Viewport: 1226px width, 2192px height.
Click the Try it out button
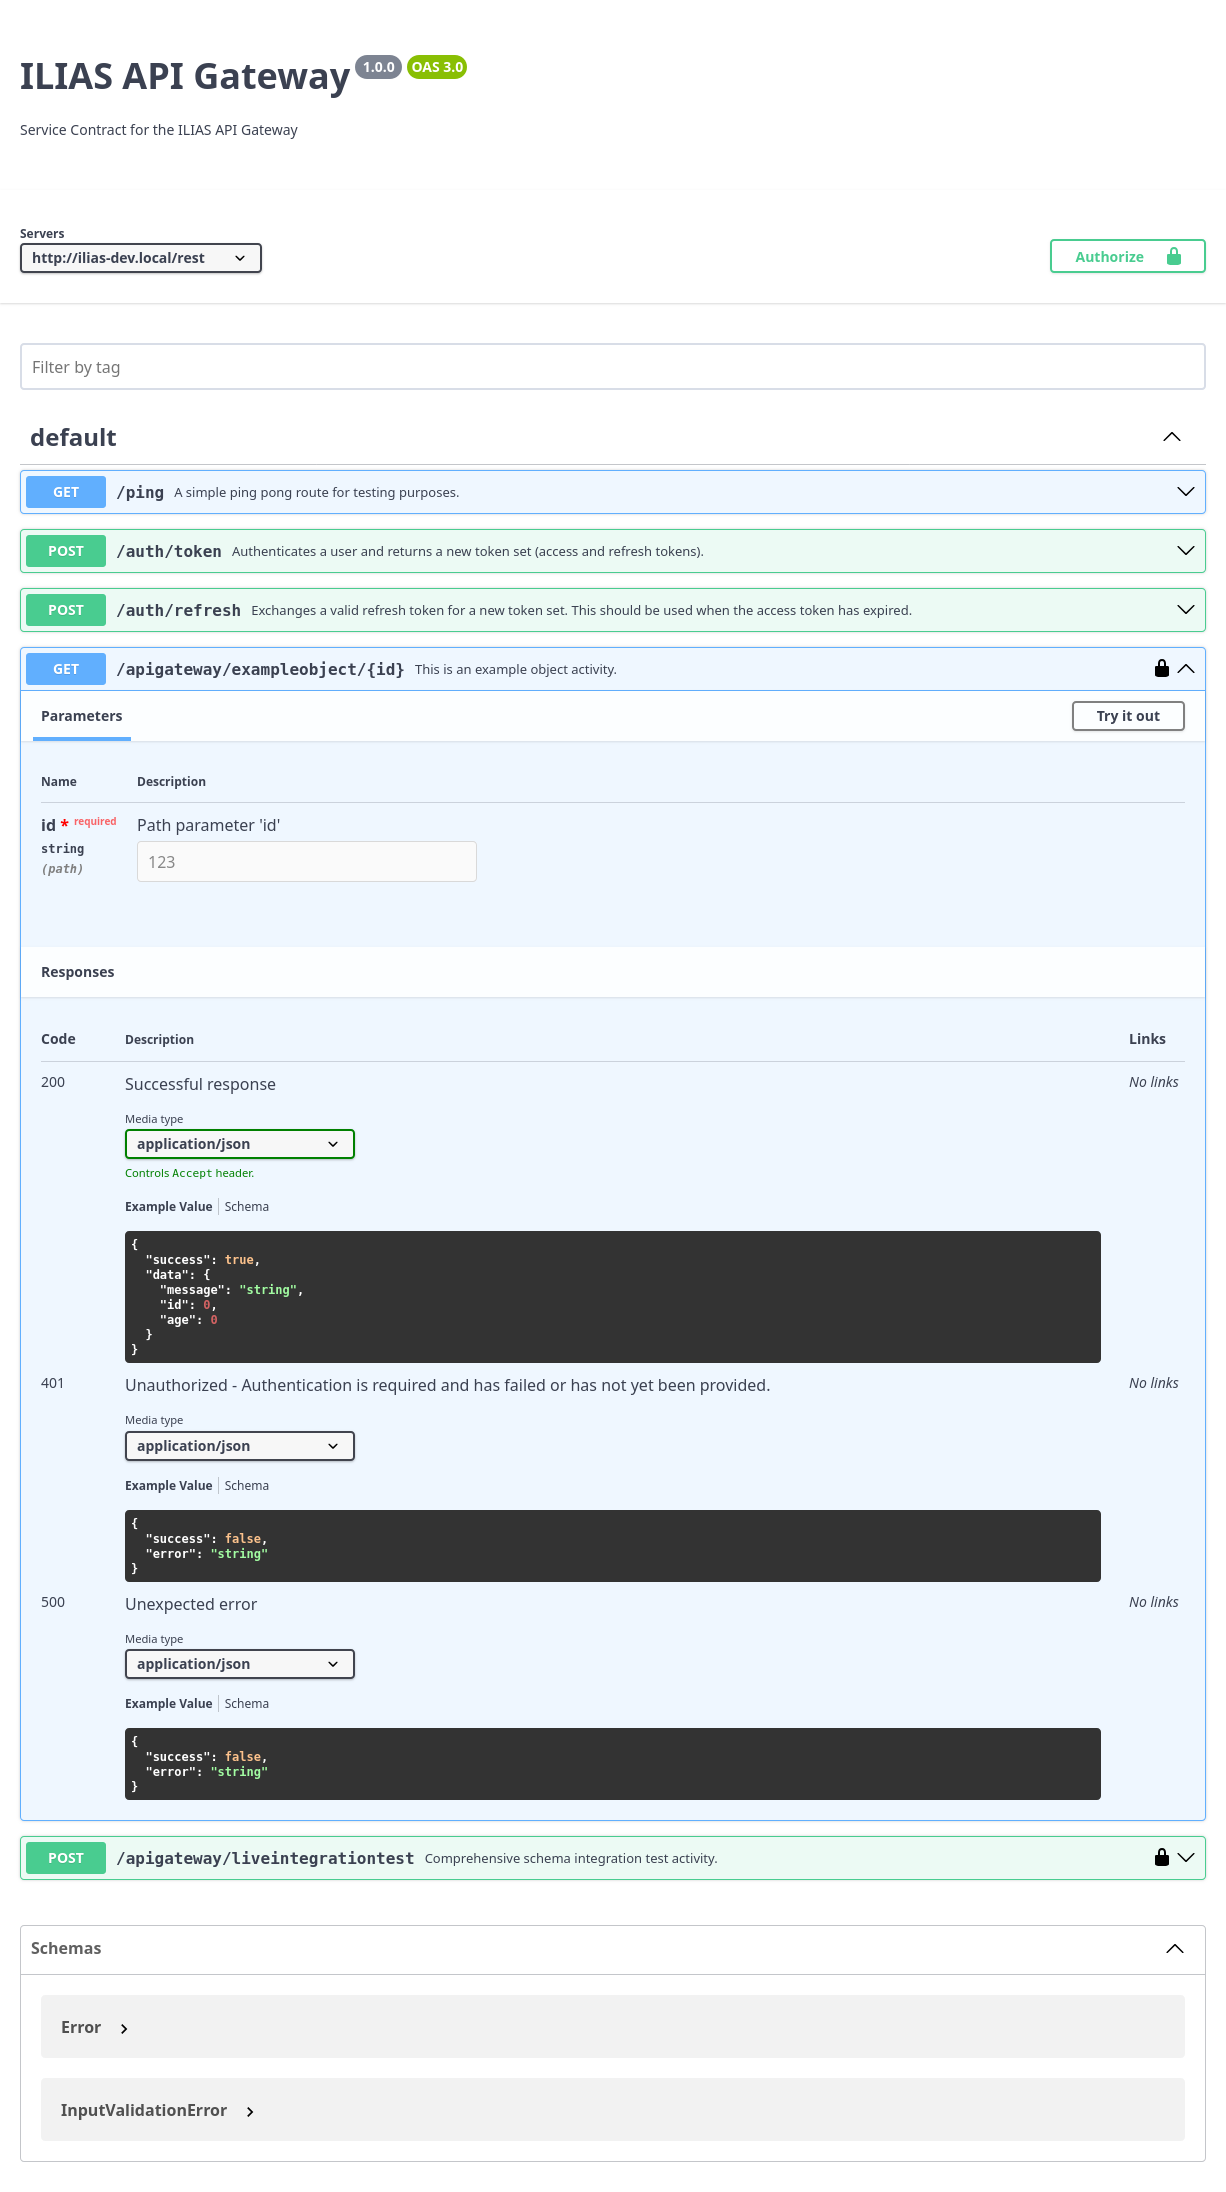(1128, 716)
